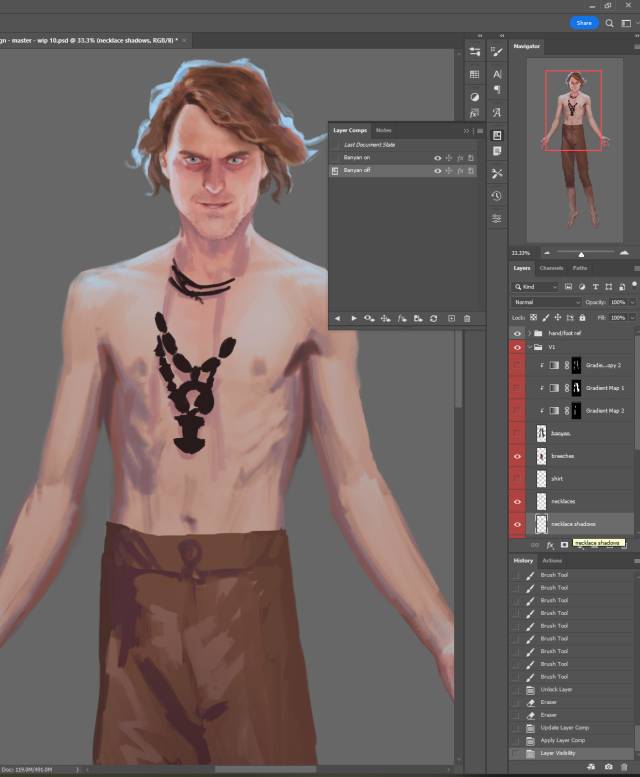Apply the next layer comp with forward arrow
Image resolution: width=640 pixels, height=777 pixels.
353,318
